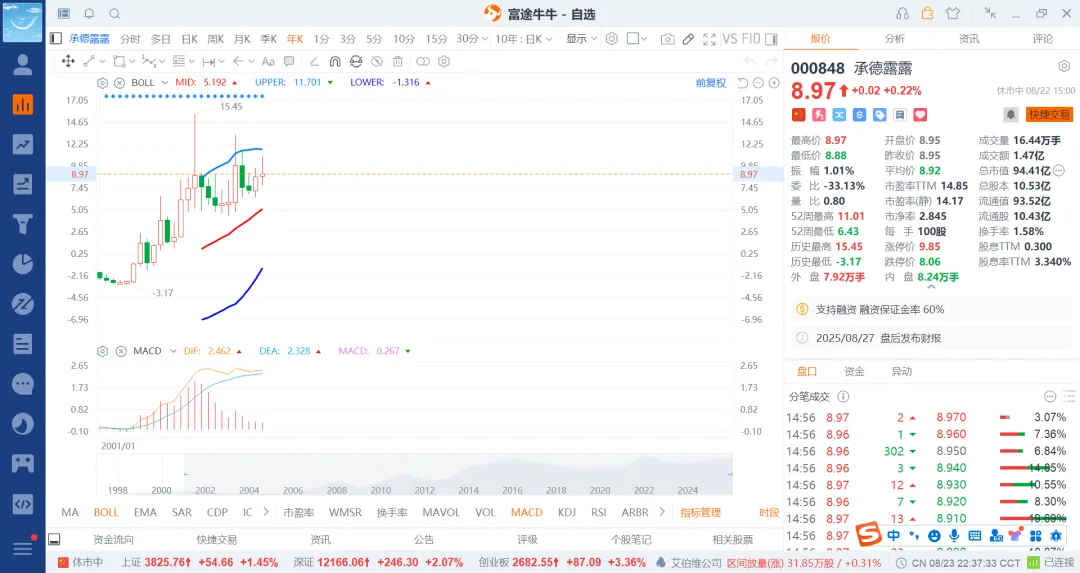Click 前复权 adjustment link
Screen dimensions: 1080x573
711,83
